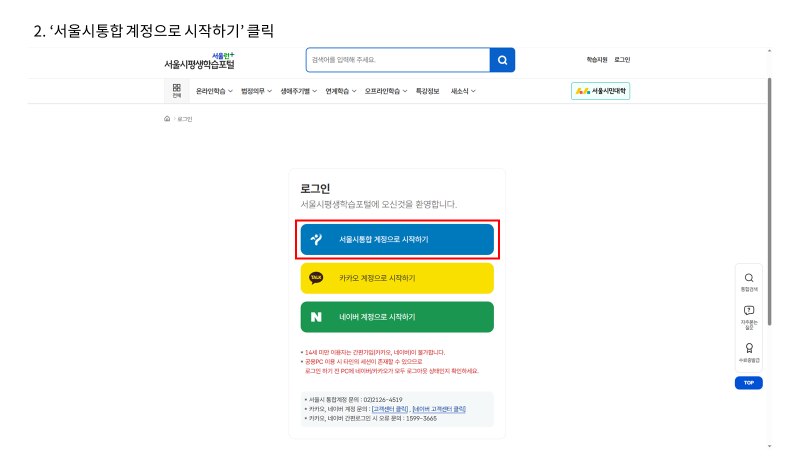The height and width of the screenshot is (450, 800).
Task: Click the scrollbar up arrow
Action: coord(769,51)
